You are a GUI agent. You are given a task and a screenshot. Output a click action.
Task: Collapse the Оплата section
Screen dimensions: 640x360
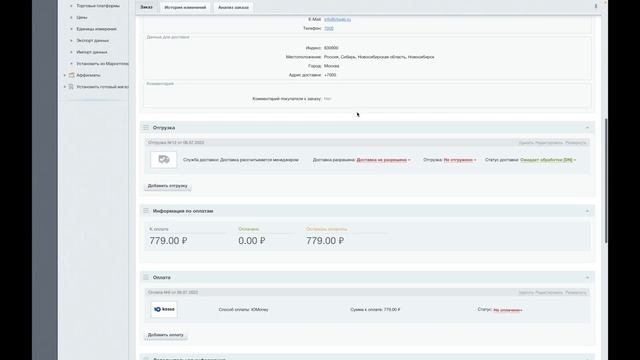(587, 278)
